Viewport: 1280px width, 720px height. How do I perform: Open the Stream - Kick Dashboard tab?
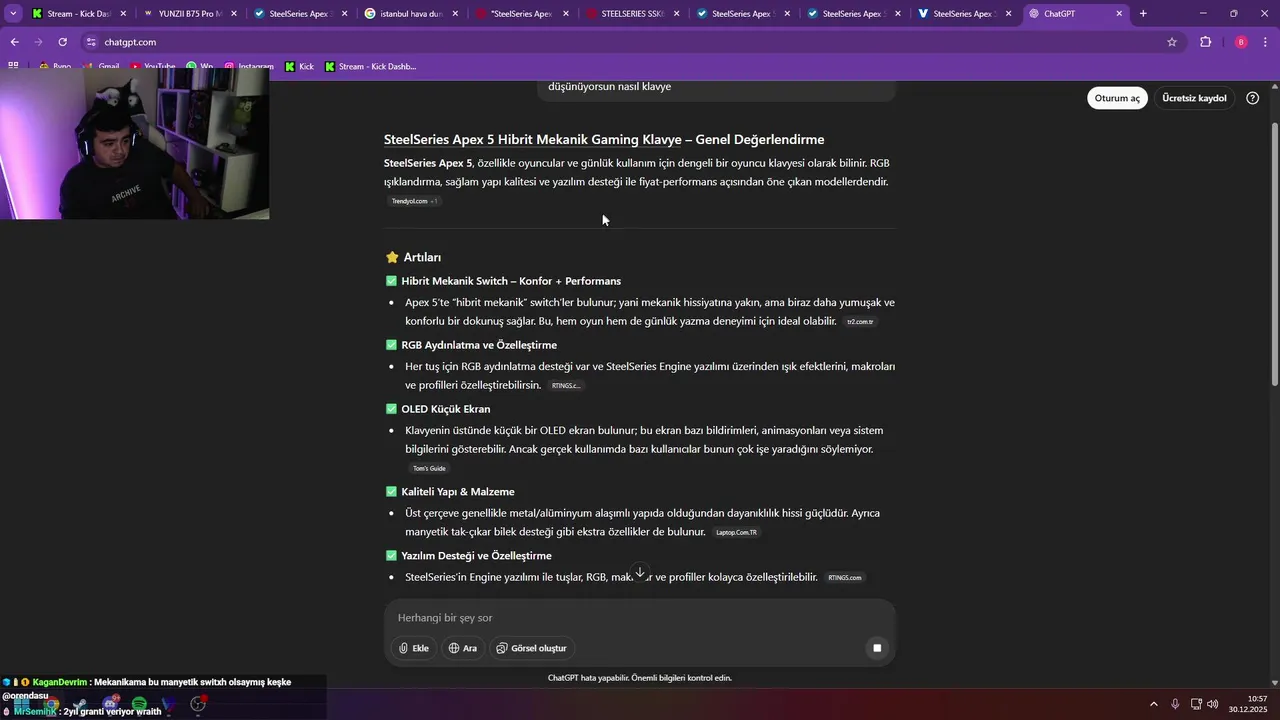click(78, 14)
